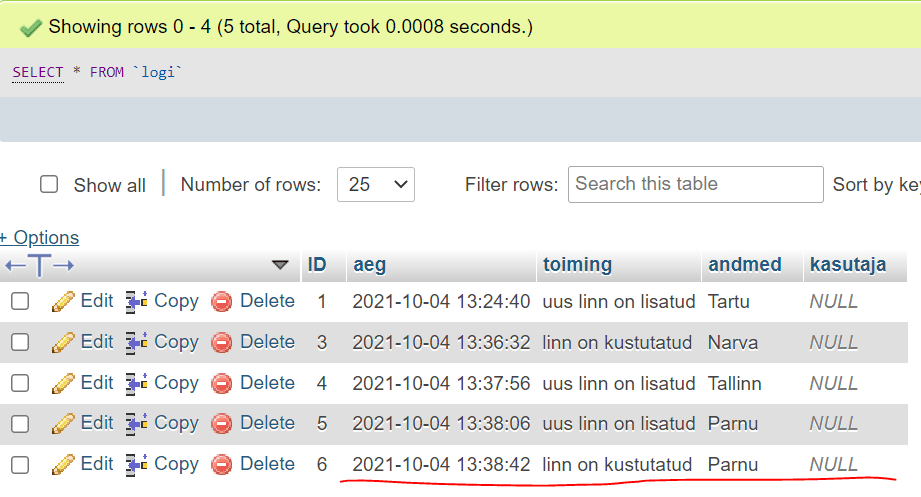Click the red Delete icon for row ID 6
Screen dimensions: 921x497
222,464
